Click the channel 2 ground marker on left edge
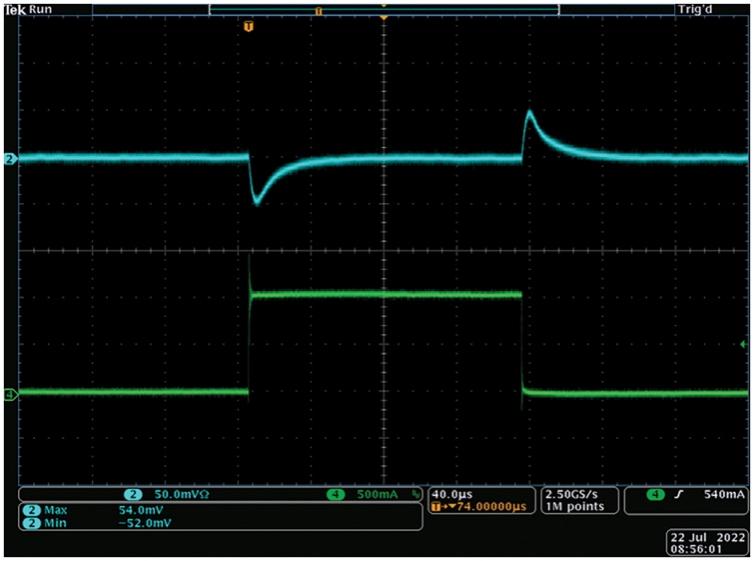This screenshot has width=754, height=561. point(11,158)
